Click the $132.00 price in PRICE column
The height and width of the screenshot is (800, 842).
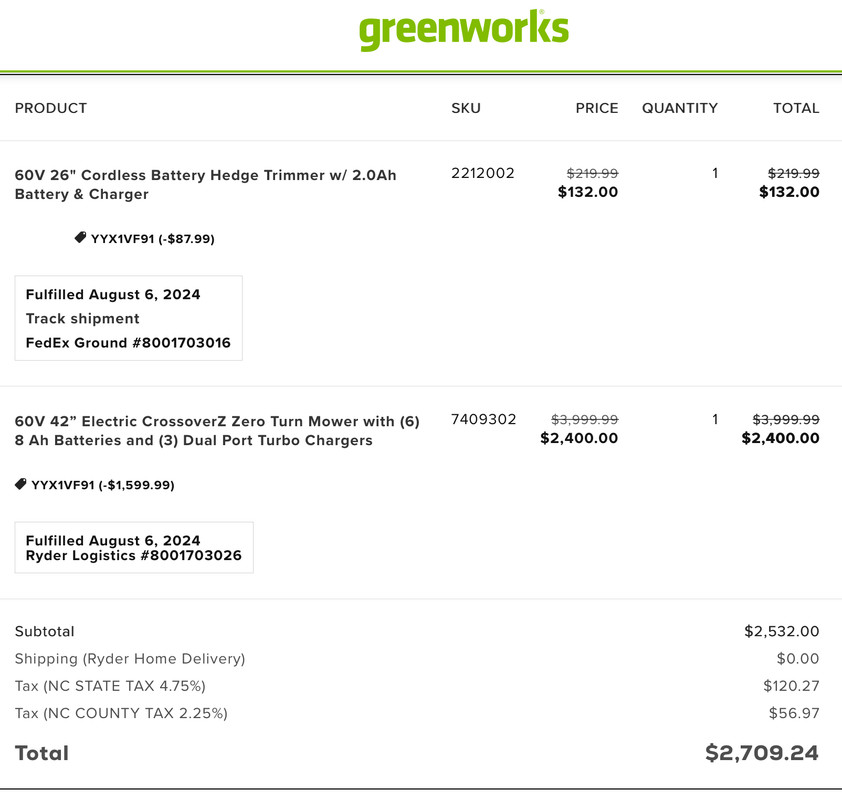pos(588,192)
